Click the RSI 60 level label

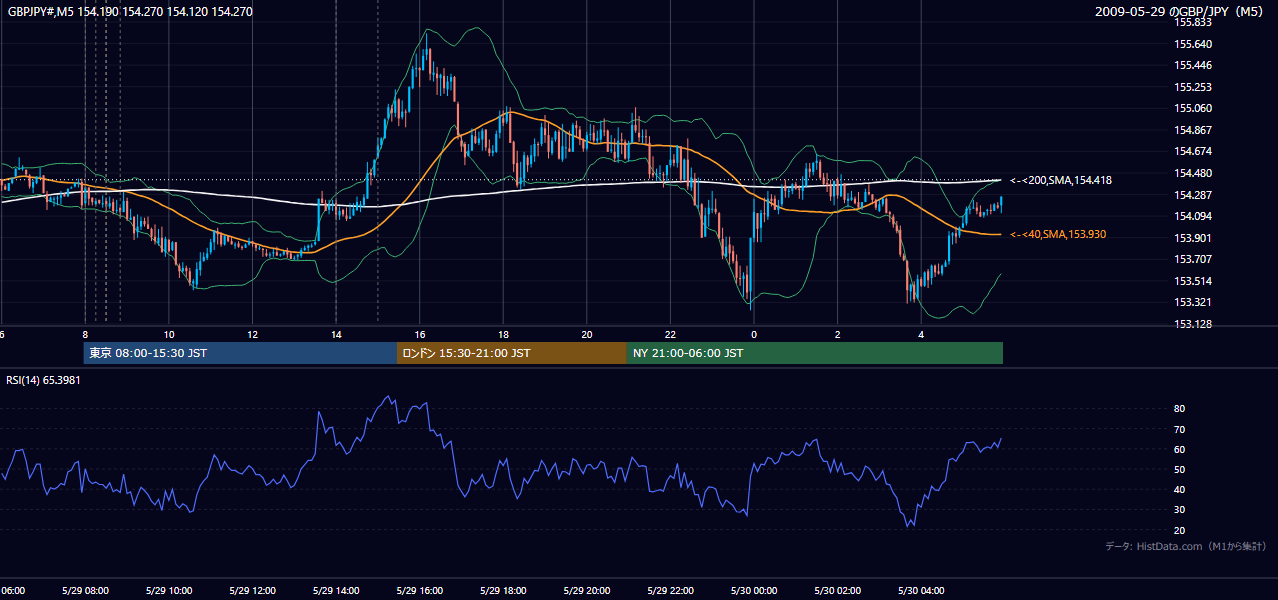(x=1180, y=449)
